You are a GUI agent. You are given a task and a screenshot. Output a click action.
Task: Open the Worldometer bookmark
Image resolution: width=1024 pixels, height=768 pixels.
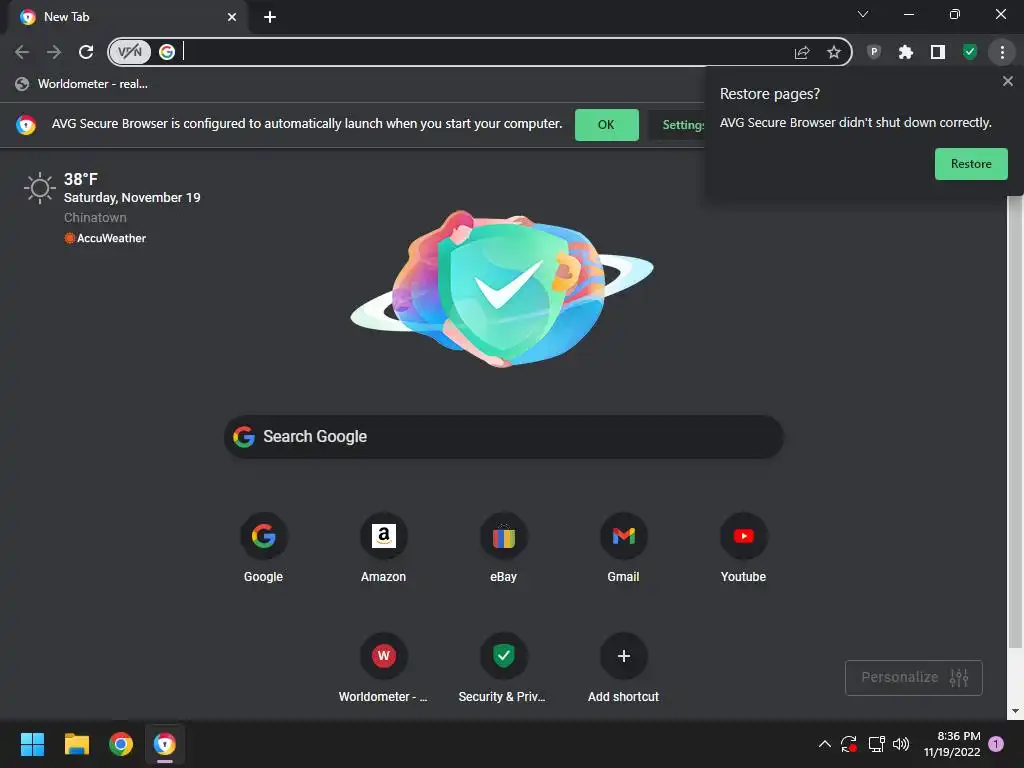(x=82, y=84)
